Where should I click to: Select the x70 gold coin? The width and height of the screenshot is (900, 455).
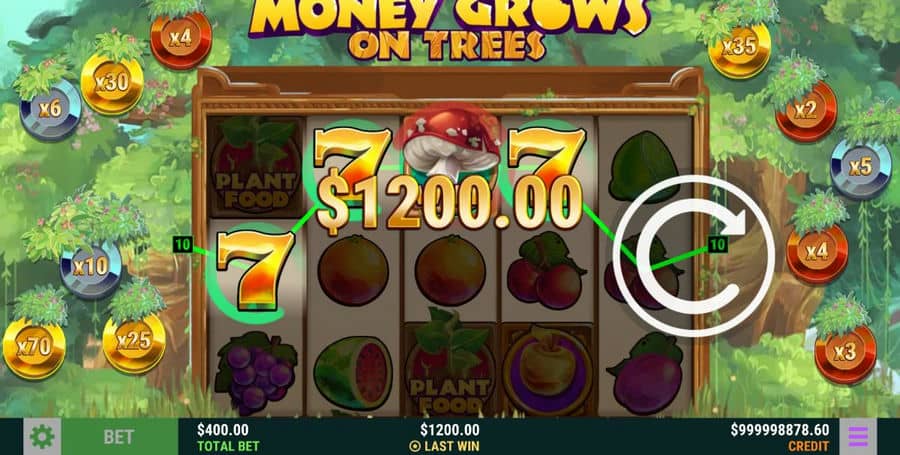(x=34, y=348)
